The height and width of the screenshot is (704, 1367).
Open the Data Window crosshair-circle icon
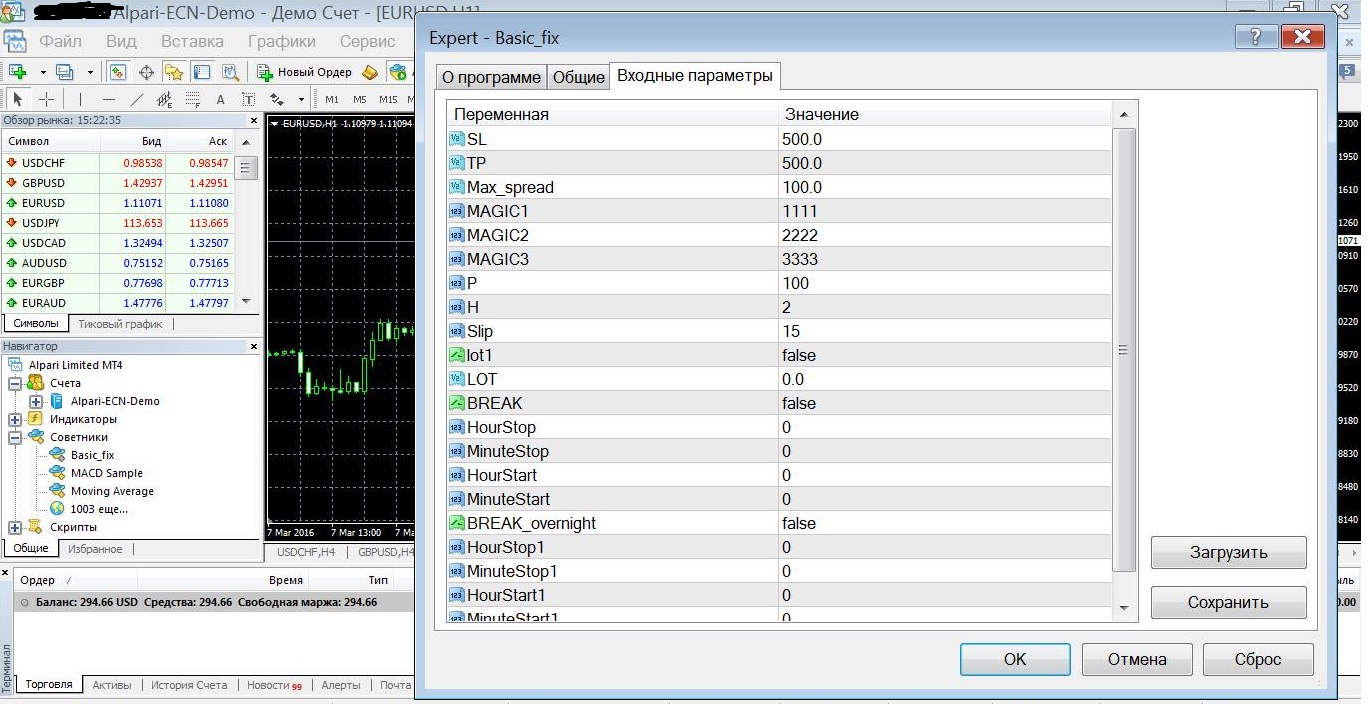(x=146, y=72)
